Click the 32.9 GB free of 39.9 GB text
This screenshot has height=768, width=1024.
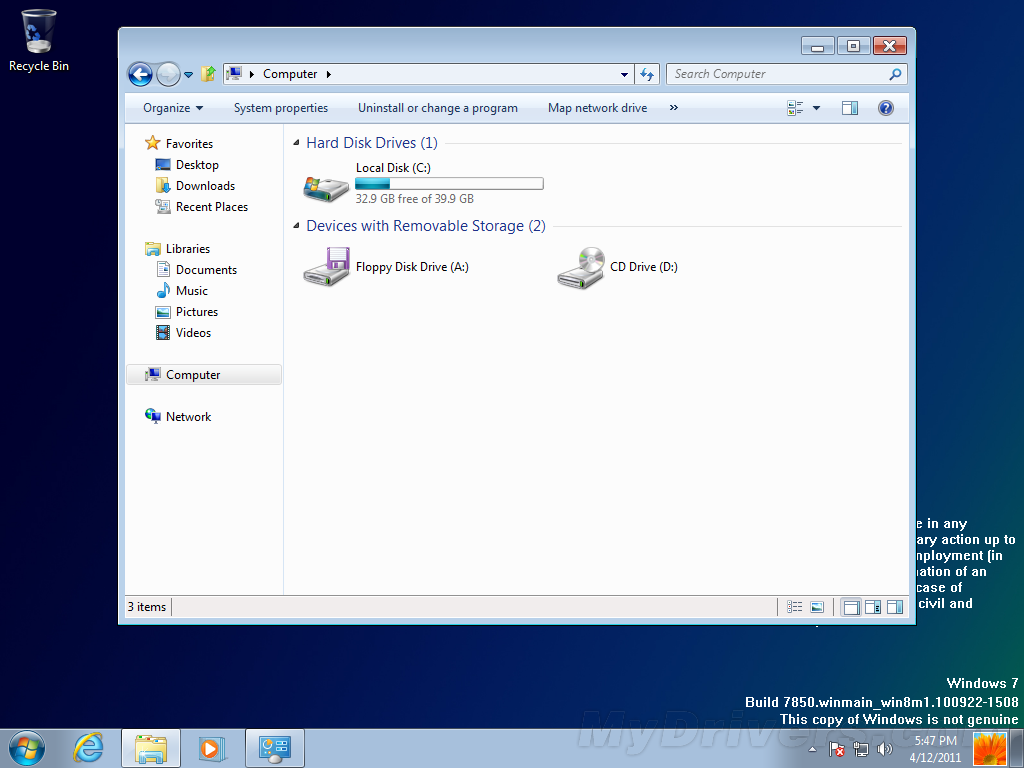[415, 199]
